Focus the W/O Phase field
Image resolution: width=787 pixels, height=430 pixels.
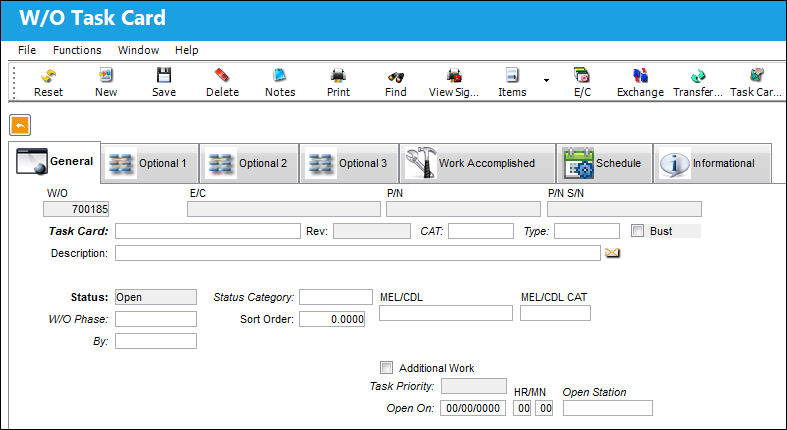tap(156, 319)
